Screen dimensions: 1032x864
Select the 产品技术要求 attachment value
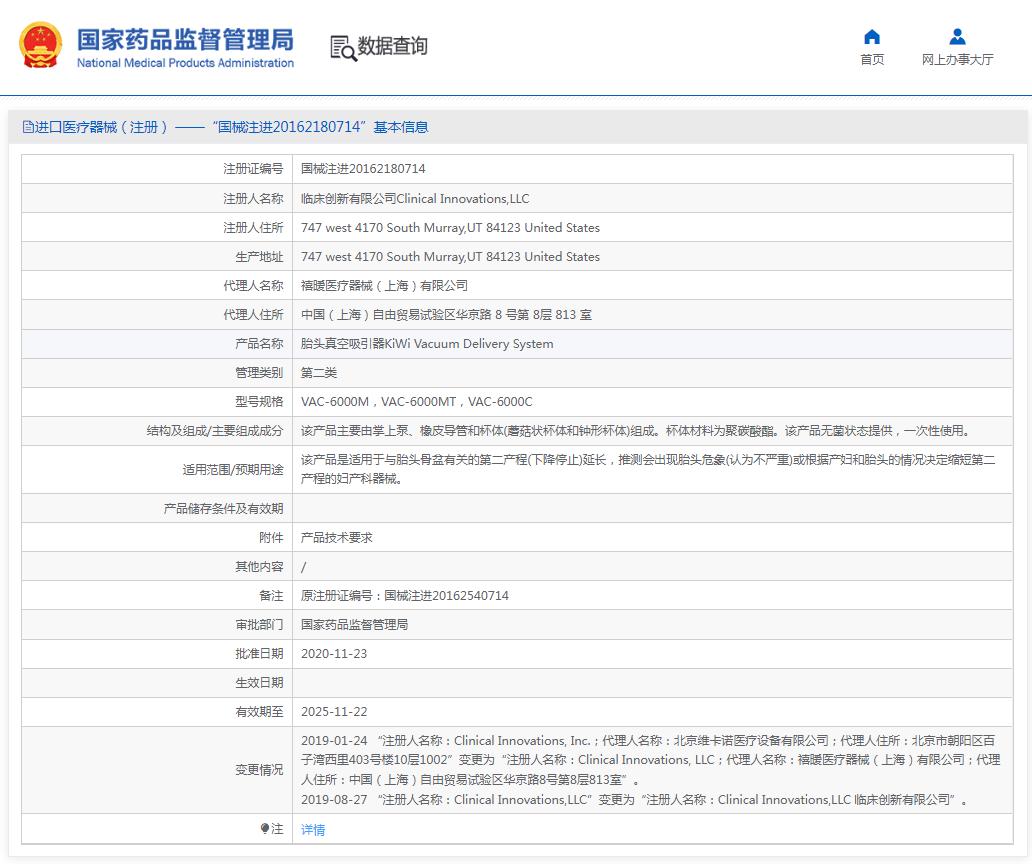point(336,537)
